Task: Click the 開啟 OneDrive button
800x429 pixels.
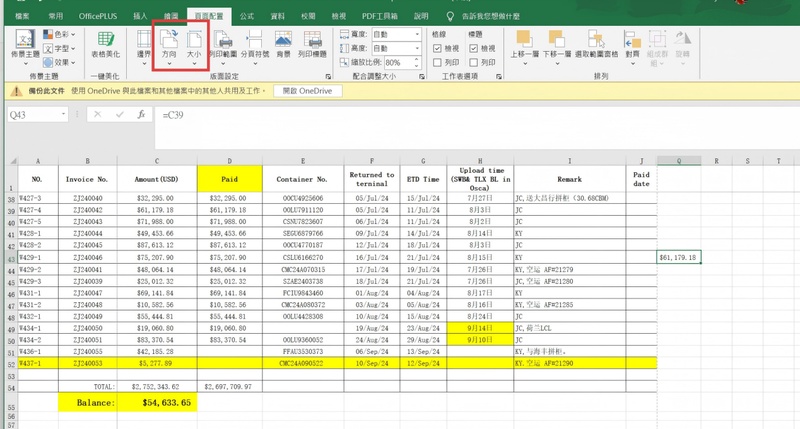Action: tap(308, 91)
